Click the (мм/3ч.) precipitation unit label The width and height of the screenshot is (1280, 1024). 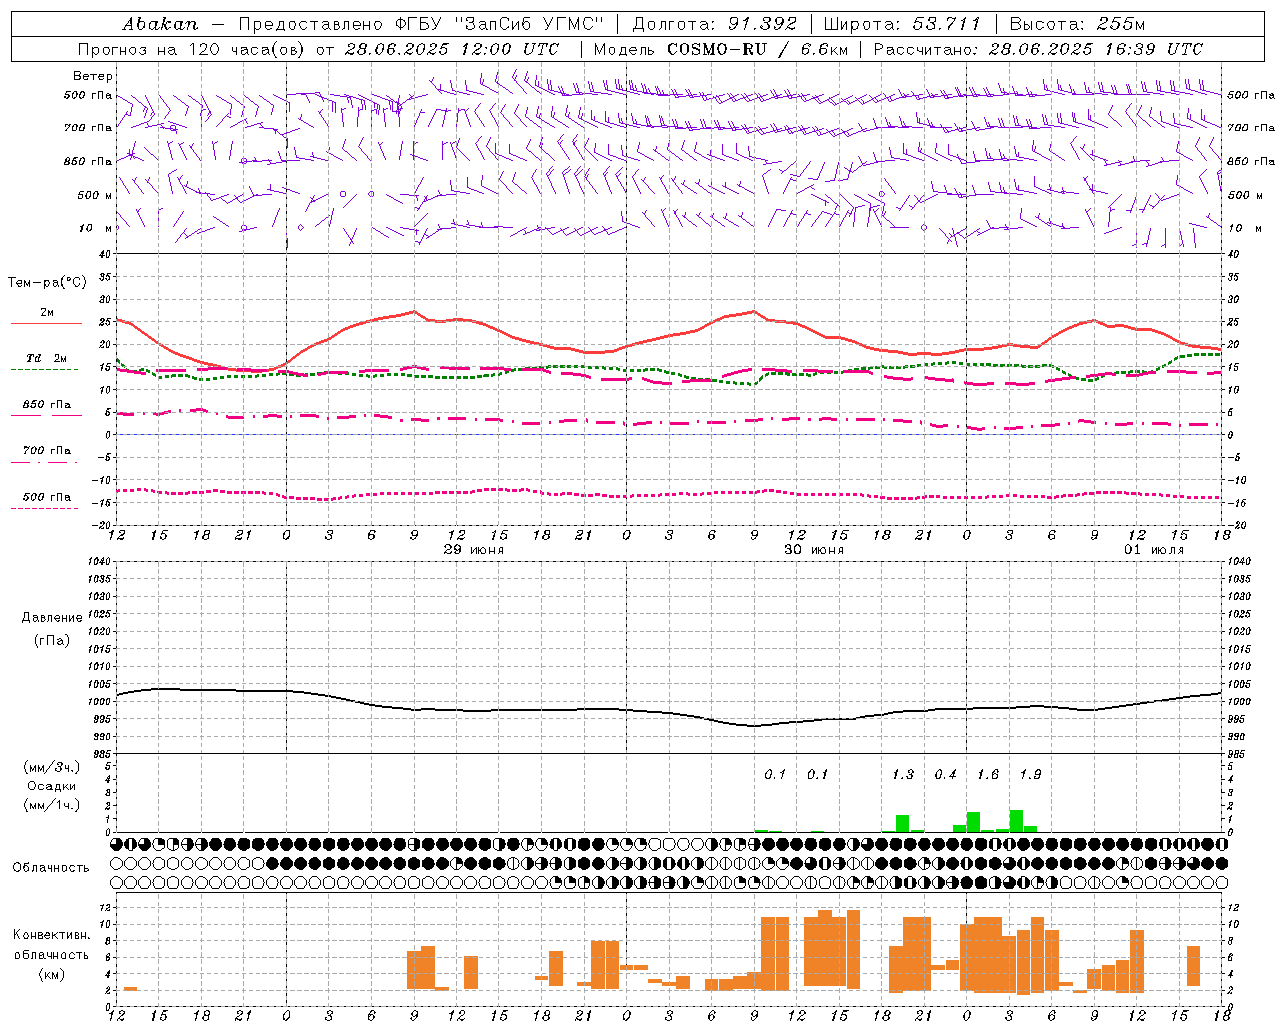coord(52,767)
